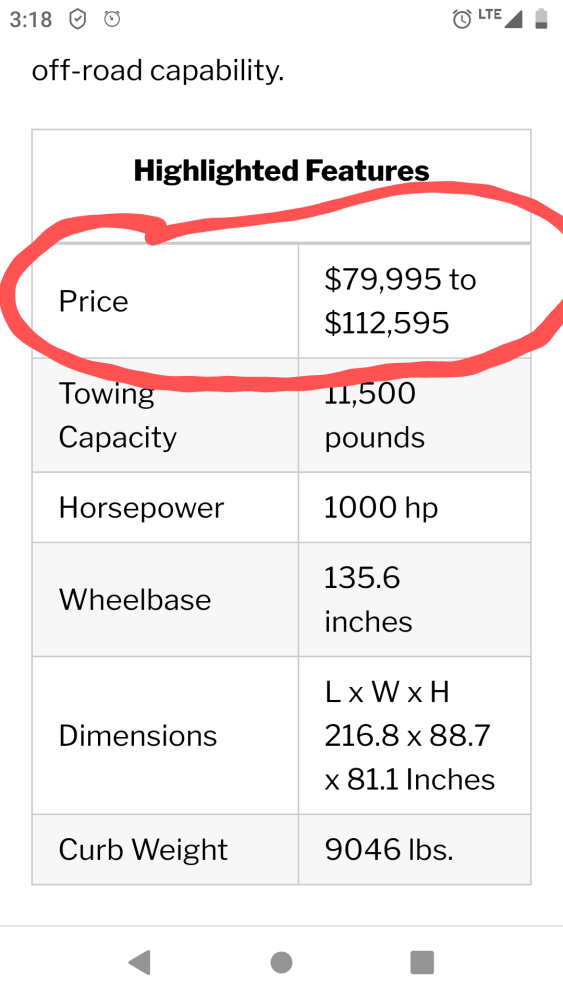
Task: Tap the Android back triangle button
Action: [140, 962]
